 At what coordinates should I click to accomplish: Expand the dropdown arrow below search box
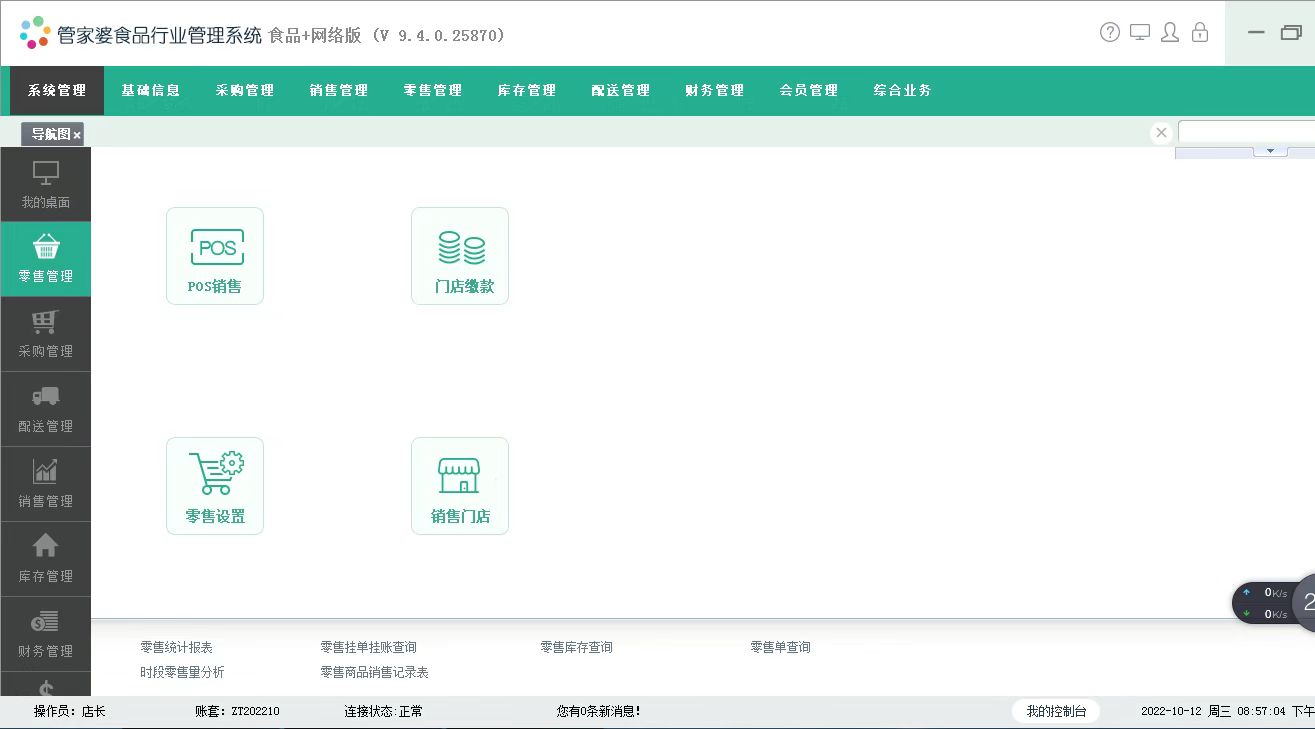click(1271, 152)
